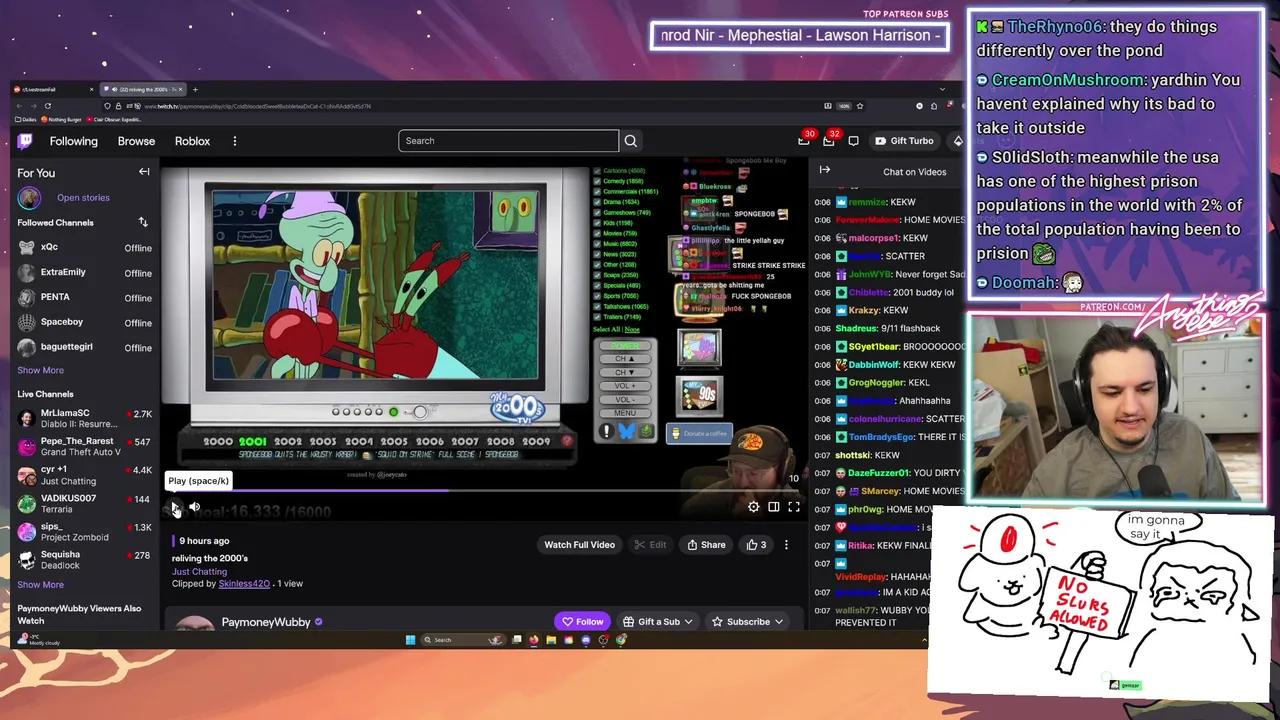Open MrLlamaSC live channel
Image resolution: width=1280 pixels, height=720 pixels.
coord(84,418)
